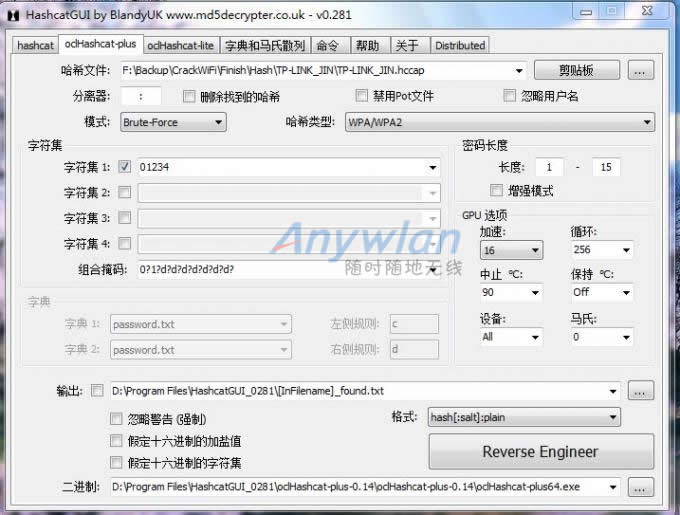Click the Reverse Engineer button
This screenshot has height=515, width=680.
pyautogui.click(x=541, y=452)
